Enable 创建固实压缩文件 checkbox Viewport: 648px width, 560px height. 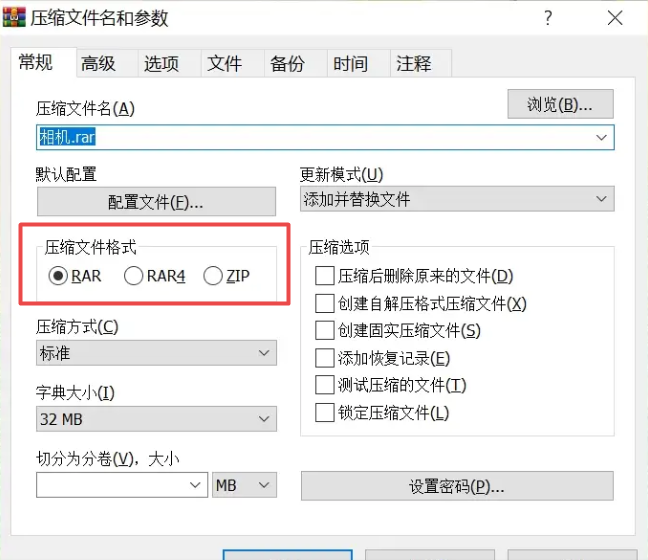pos(324,330)
